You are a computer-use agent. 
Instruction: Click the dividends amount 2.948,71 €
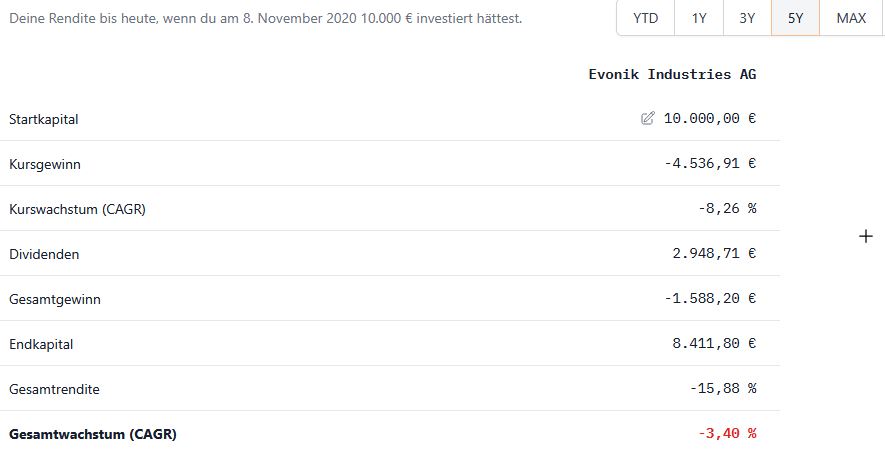(714, 253)
